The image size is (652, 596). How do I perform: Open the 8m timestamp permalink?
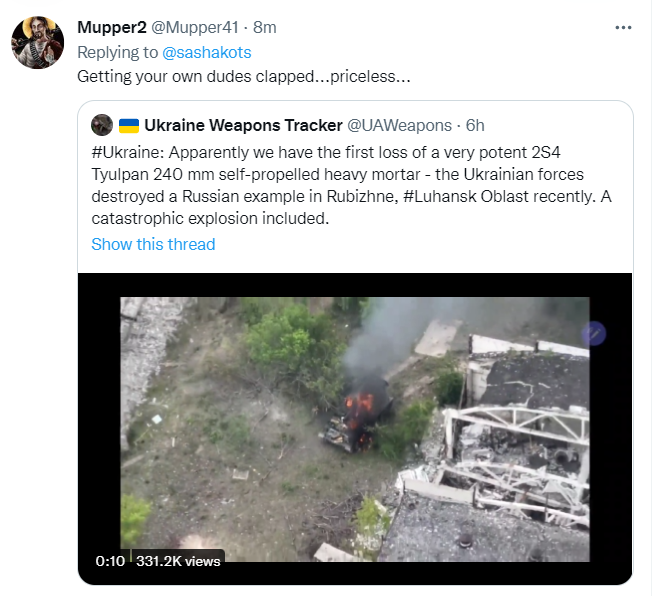pyautogui.click(x=265, y=27)
